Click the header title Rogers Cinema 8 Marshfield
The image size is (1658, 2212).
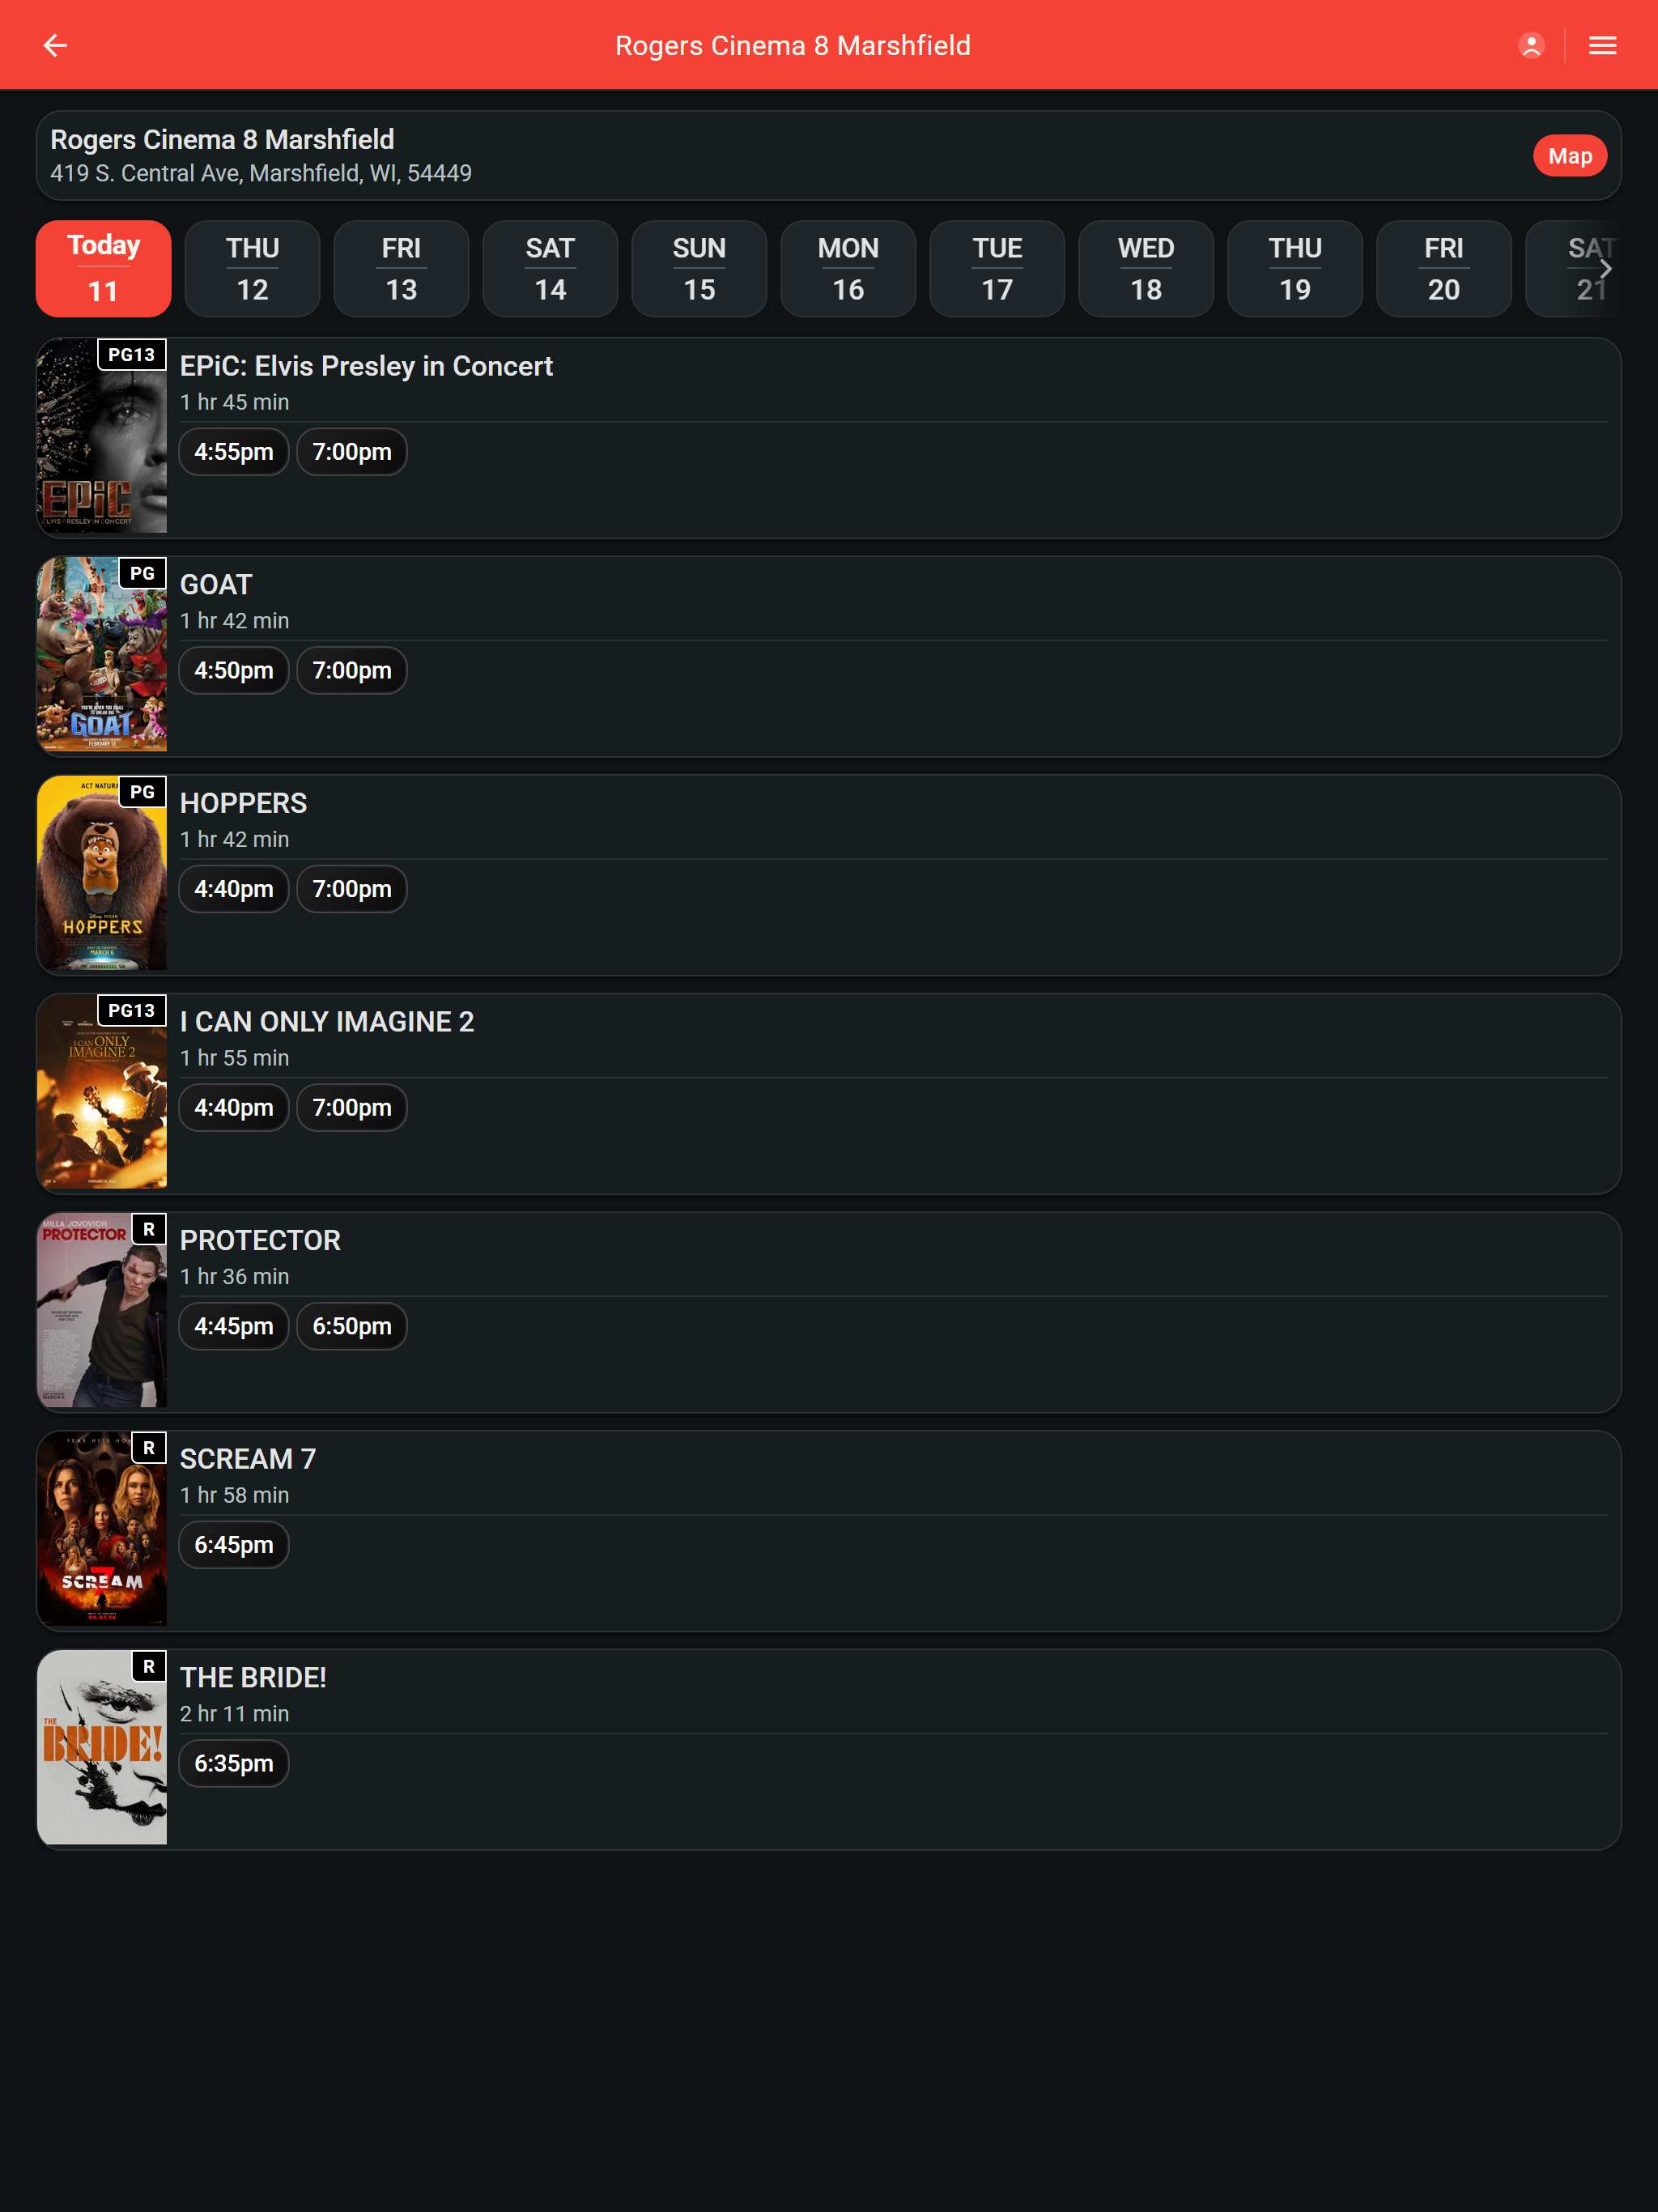[x=793, y=46]
